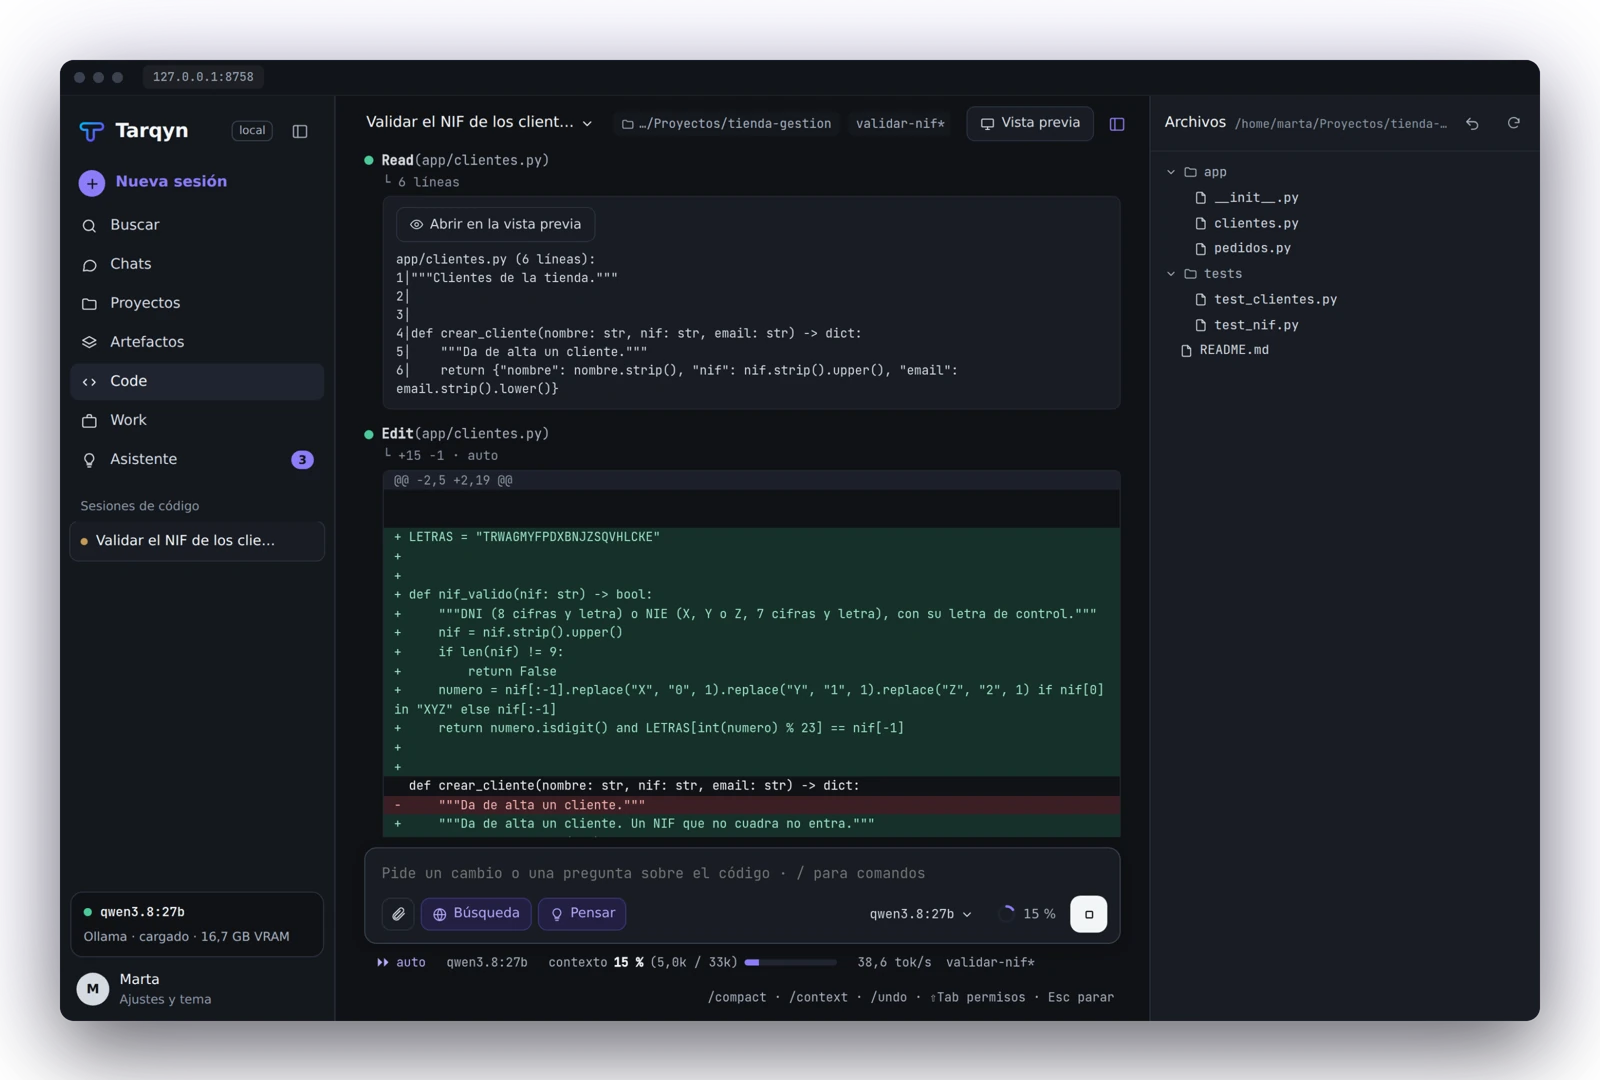Screen dimensions: 1600x1080
Task: Toggle Búsqueda web search
Action: click(x=476, y=914)
